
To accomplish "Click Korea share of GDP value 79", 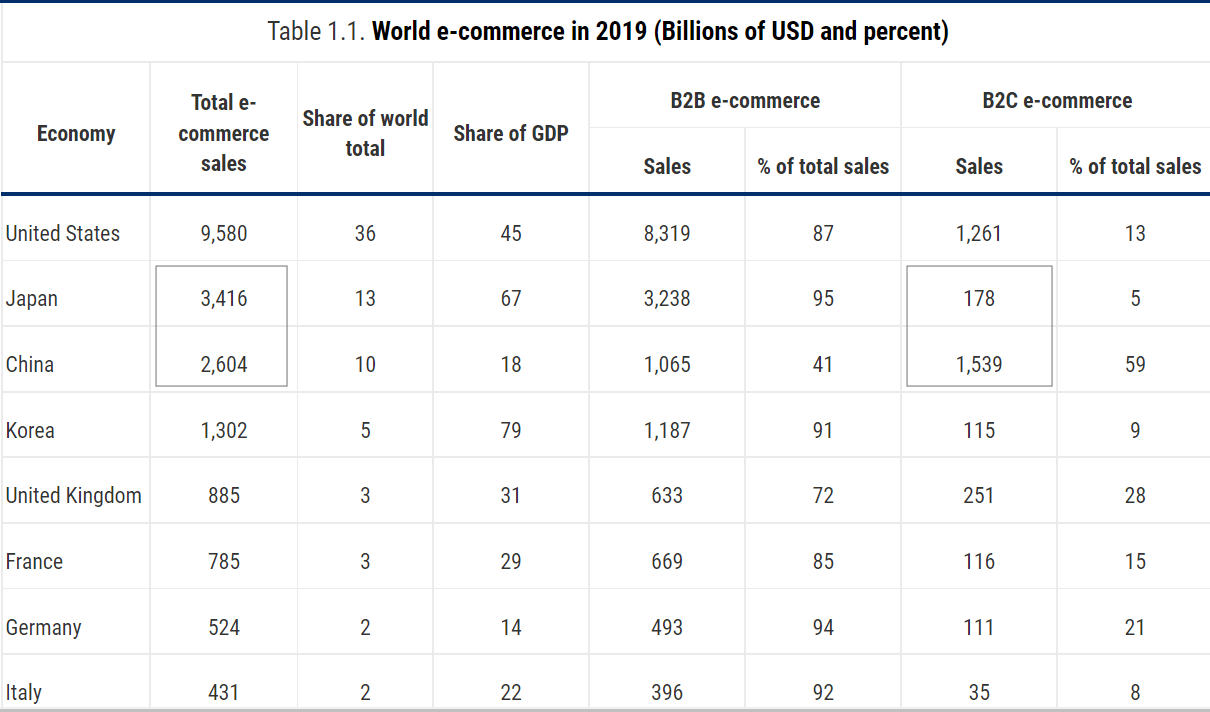I will point(511,431).
